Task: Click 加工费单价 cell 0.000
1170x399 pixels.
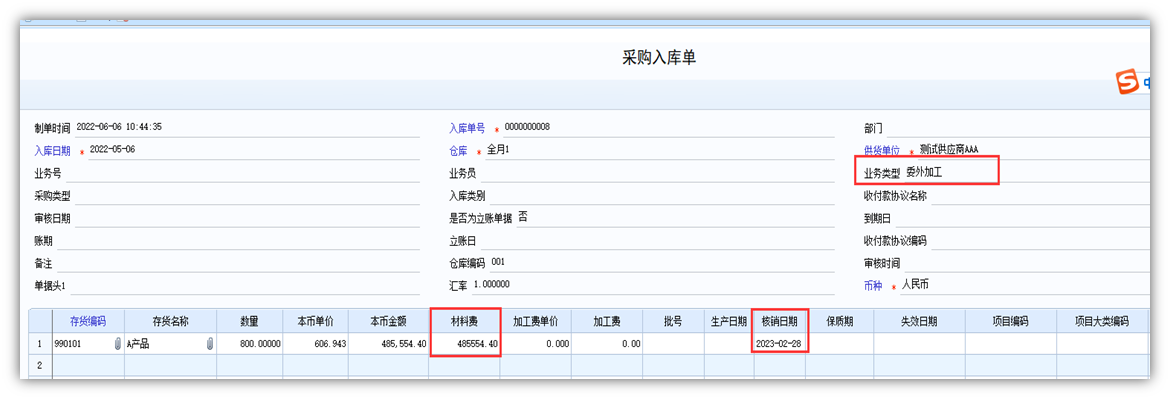Action: click(x=537, y=344)
